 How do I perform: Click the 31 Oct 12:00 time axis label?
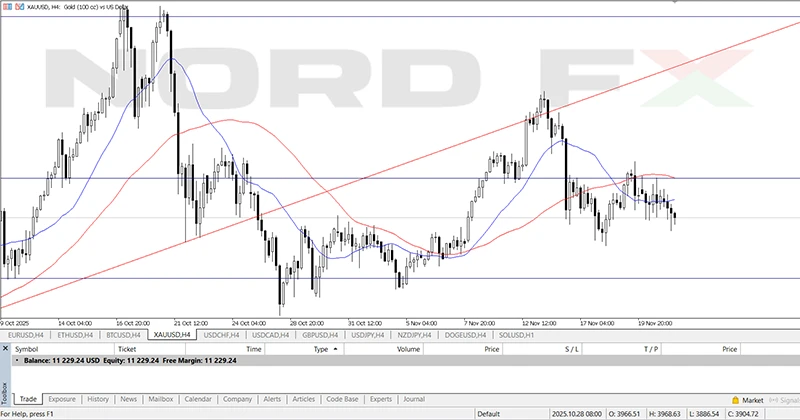(x=365, y=323)
